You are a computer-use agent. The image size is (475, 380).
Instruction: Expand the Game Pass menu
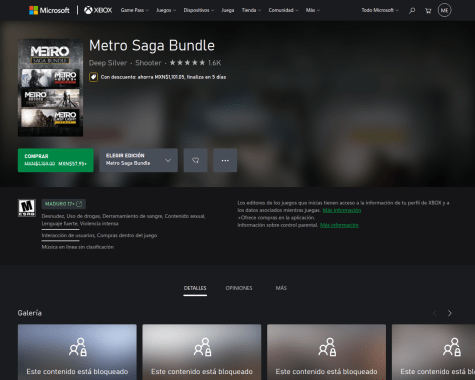point(135,10)
